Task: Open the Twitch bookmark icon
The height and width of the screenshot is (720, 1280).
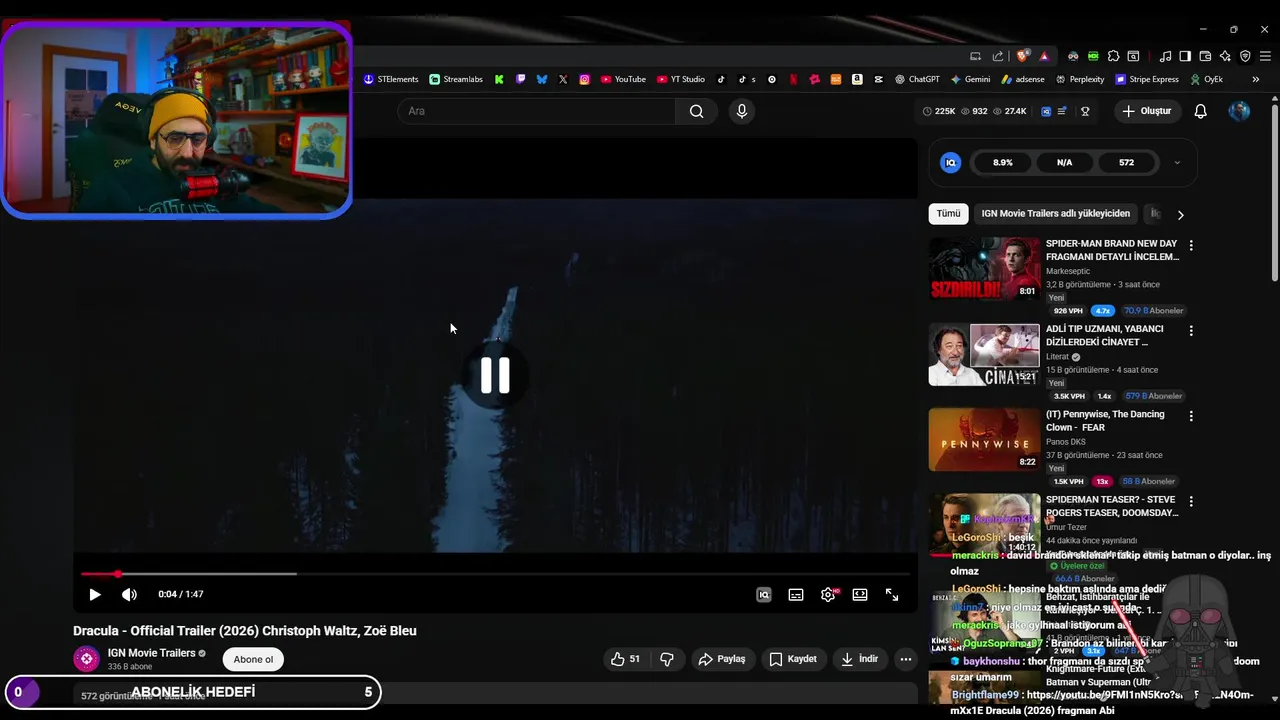Action: (520, 79)
